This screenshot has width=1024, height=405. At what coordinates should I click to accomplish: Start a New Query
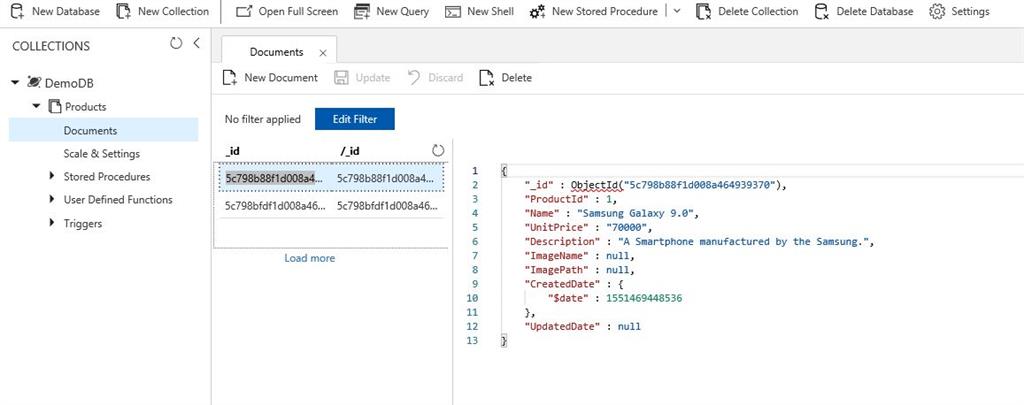pyautogui.click(x=391, y=11)
